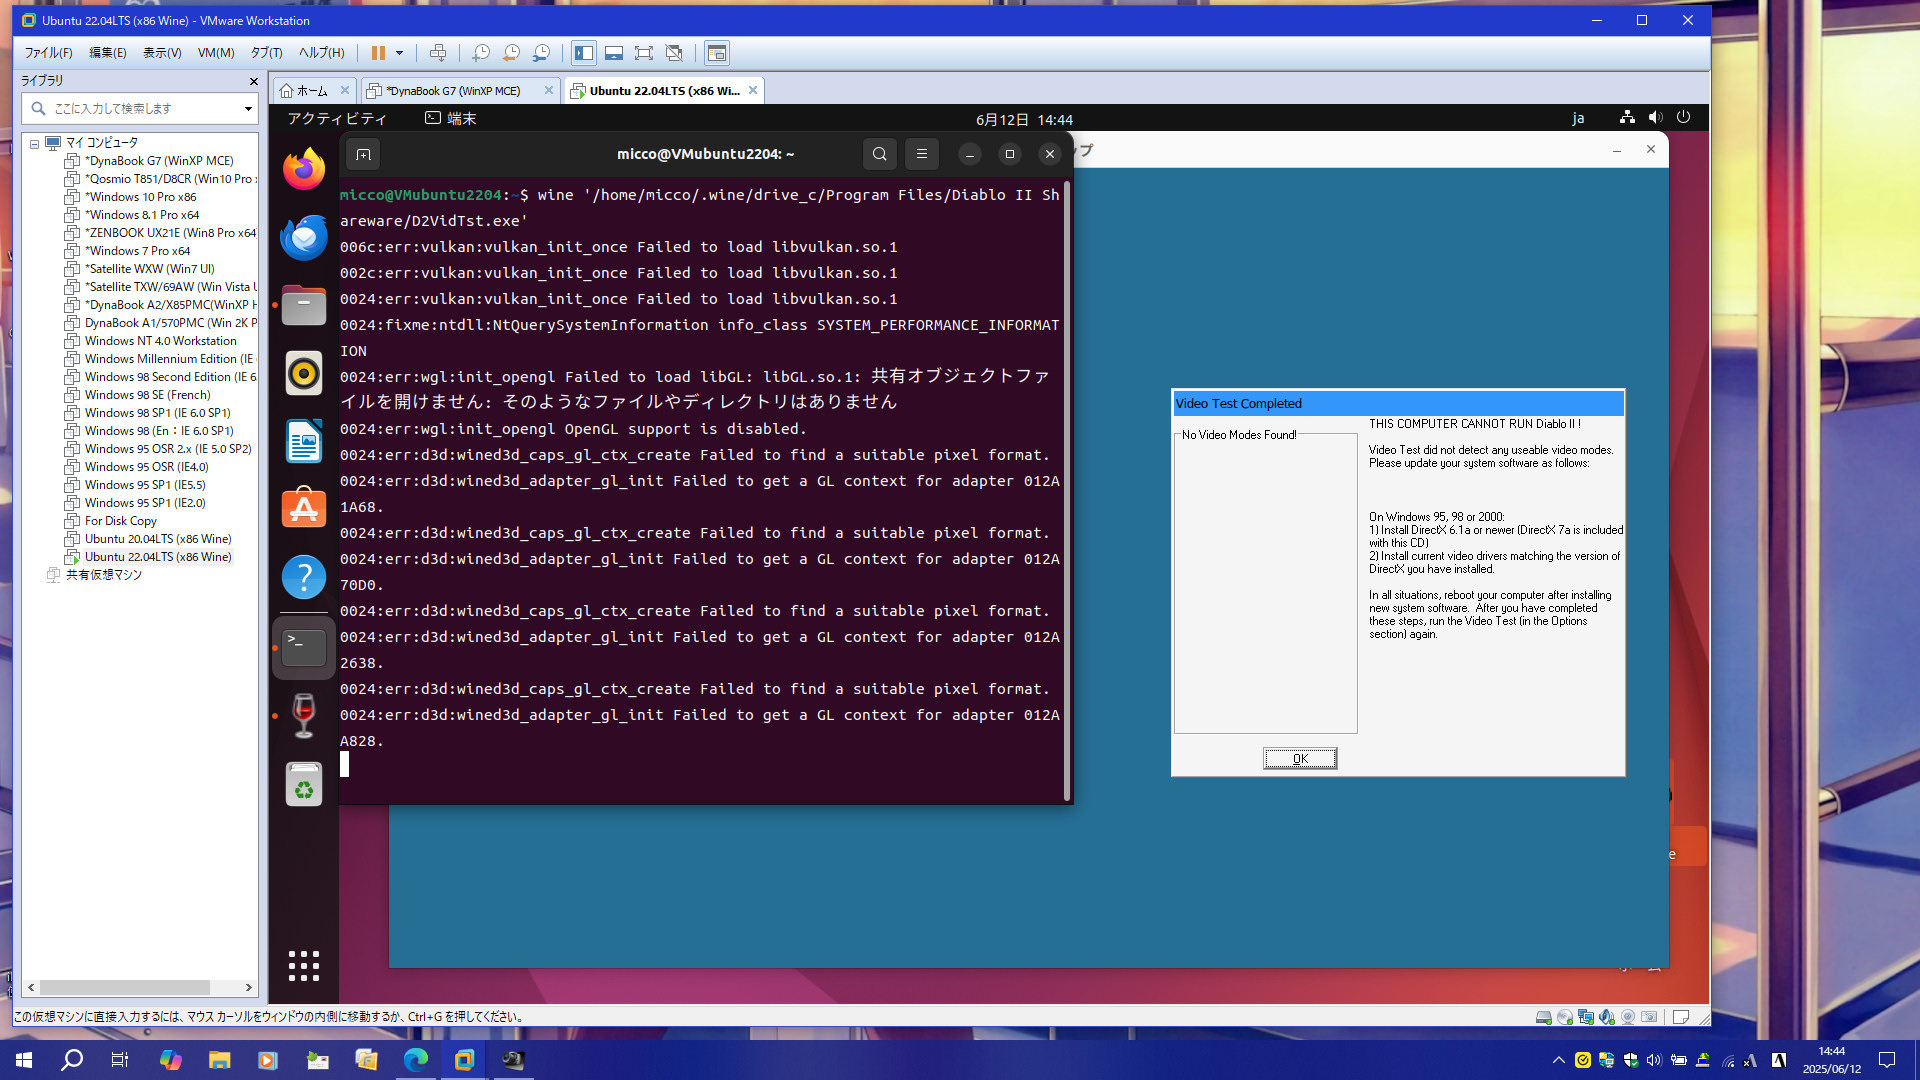The image size is (1920, 1080).
Task: Open the console view icon in the VMware toolbar
Action: click(x=717, y=53)
